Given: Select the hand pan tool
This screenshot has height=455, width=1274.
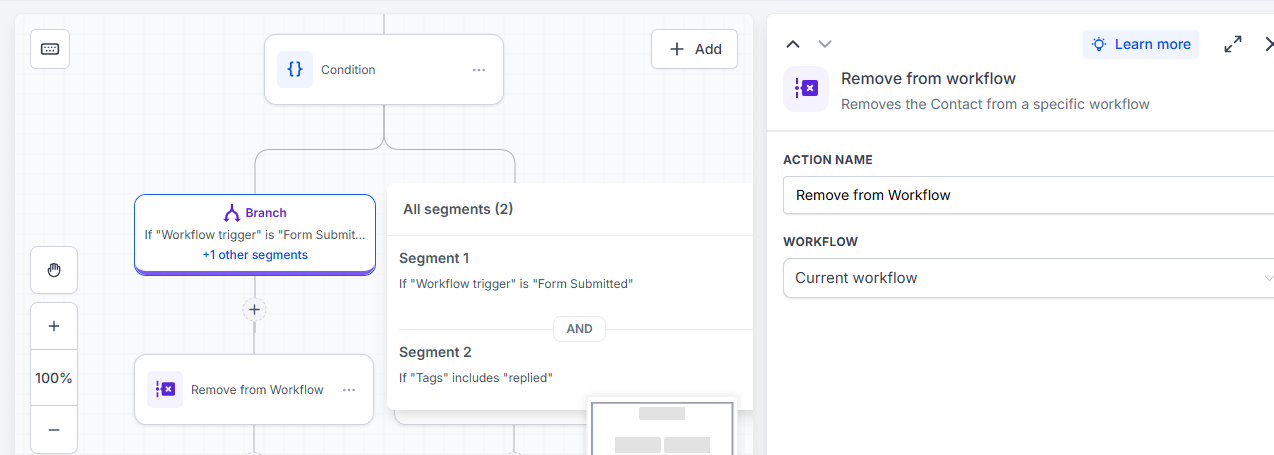Looking at the screenshot, I should tap(54, 270).
